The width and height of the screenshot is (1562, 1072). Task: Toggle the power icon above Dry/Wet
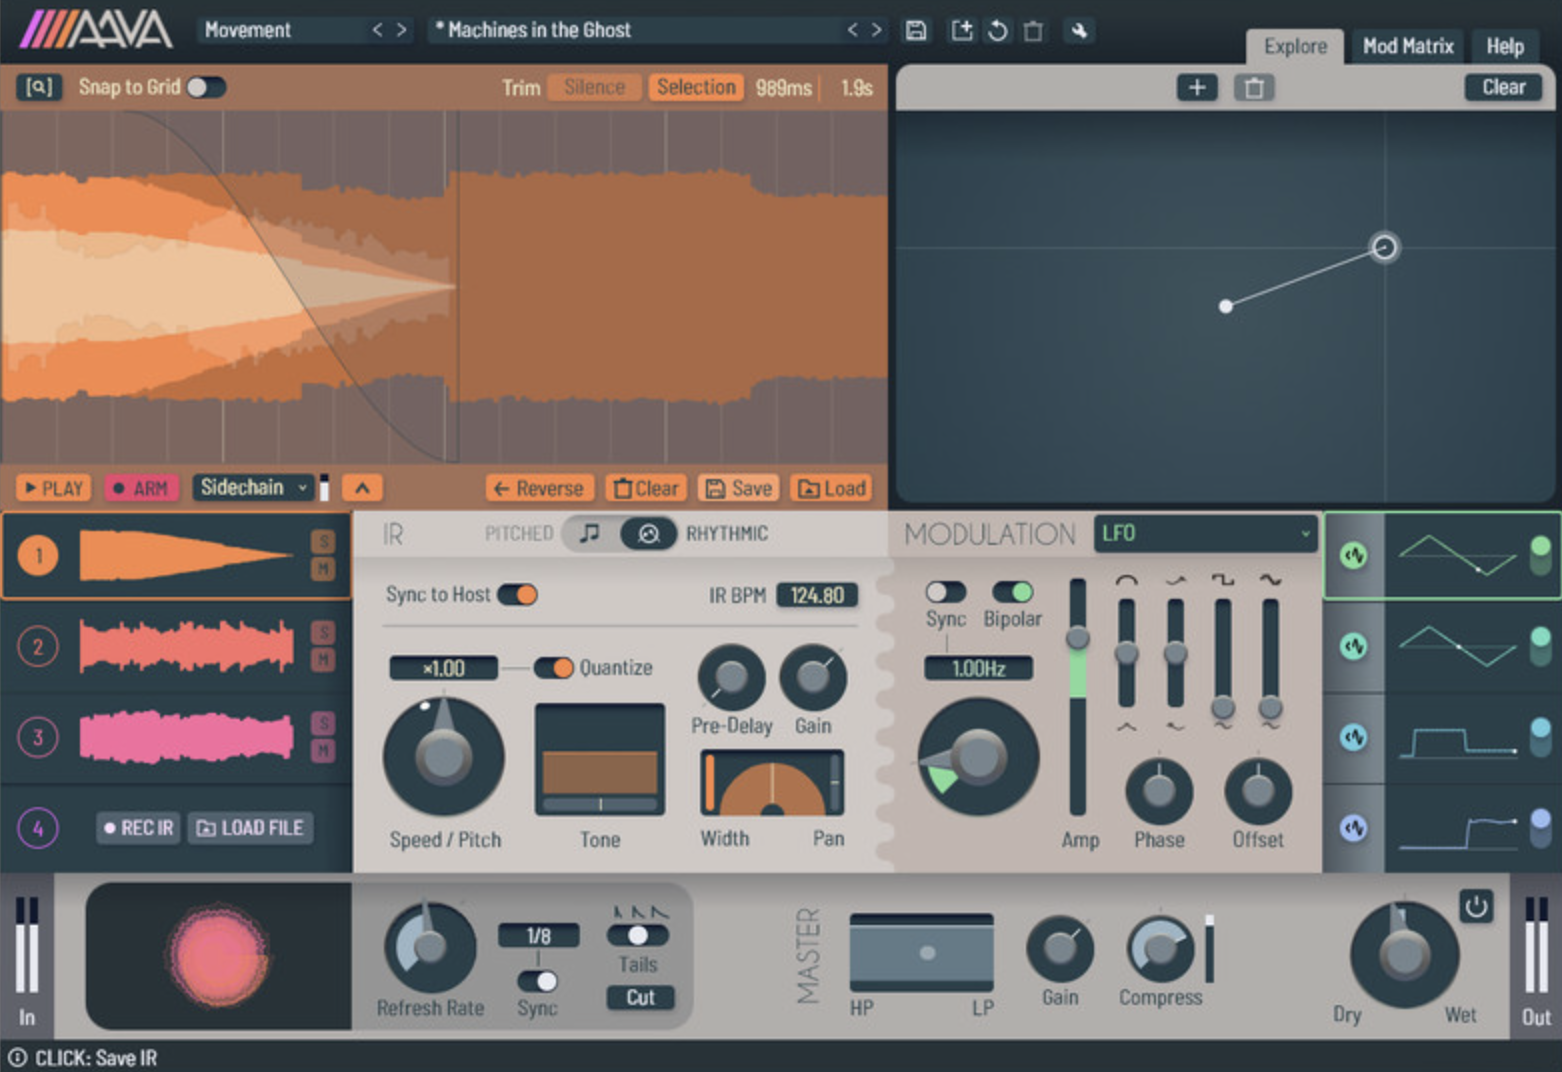pos(1476,907)
